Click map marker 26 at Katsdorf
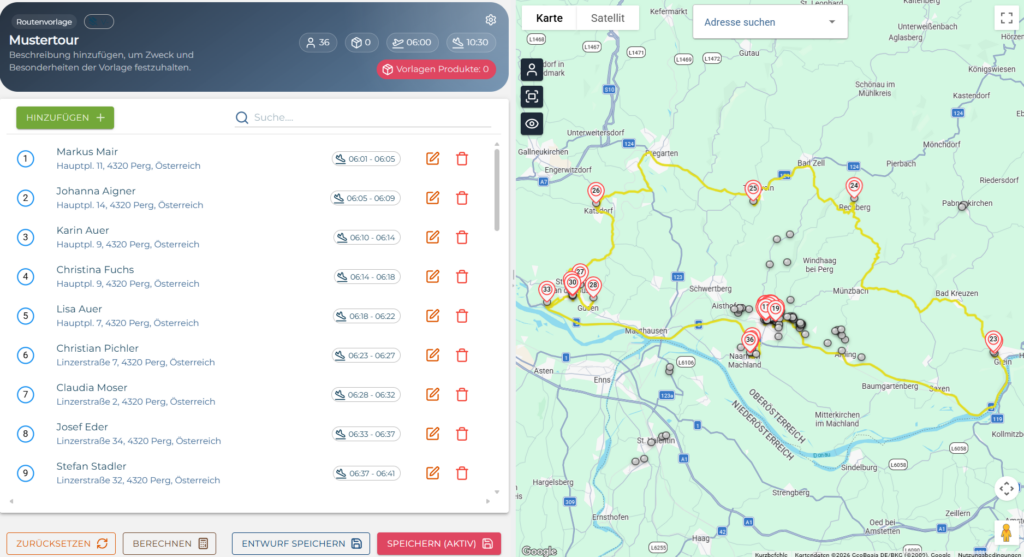This screenshot has height=557, width=1024. point(596,193)
